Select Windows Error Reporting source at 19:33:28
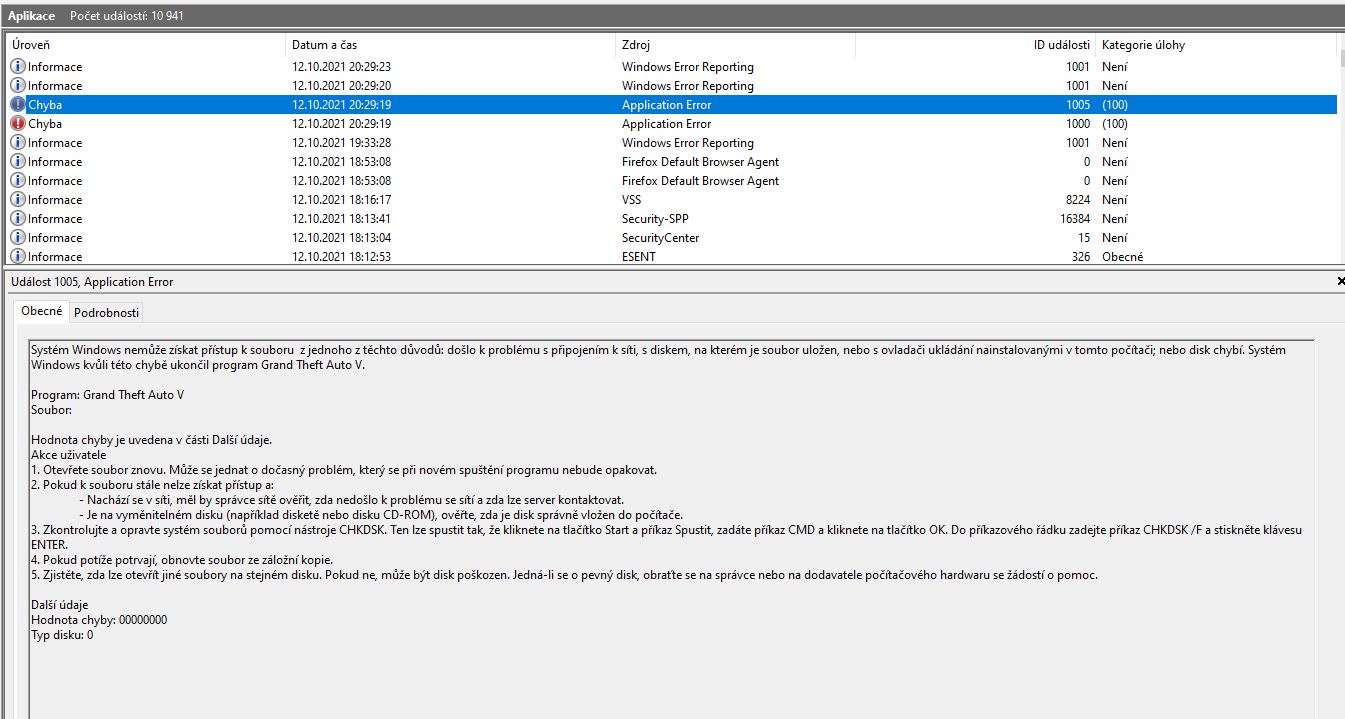This screenshot has width=1345, height=719. (x=688, y=143)
